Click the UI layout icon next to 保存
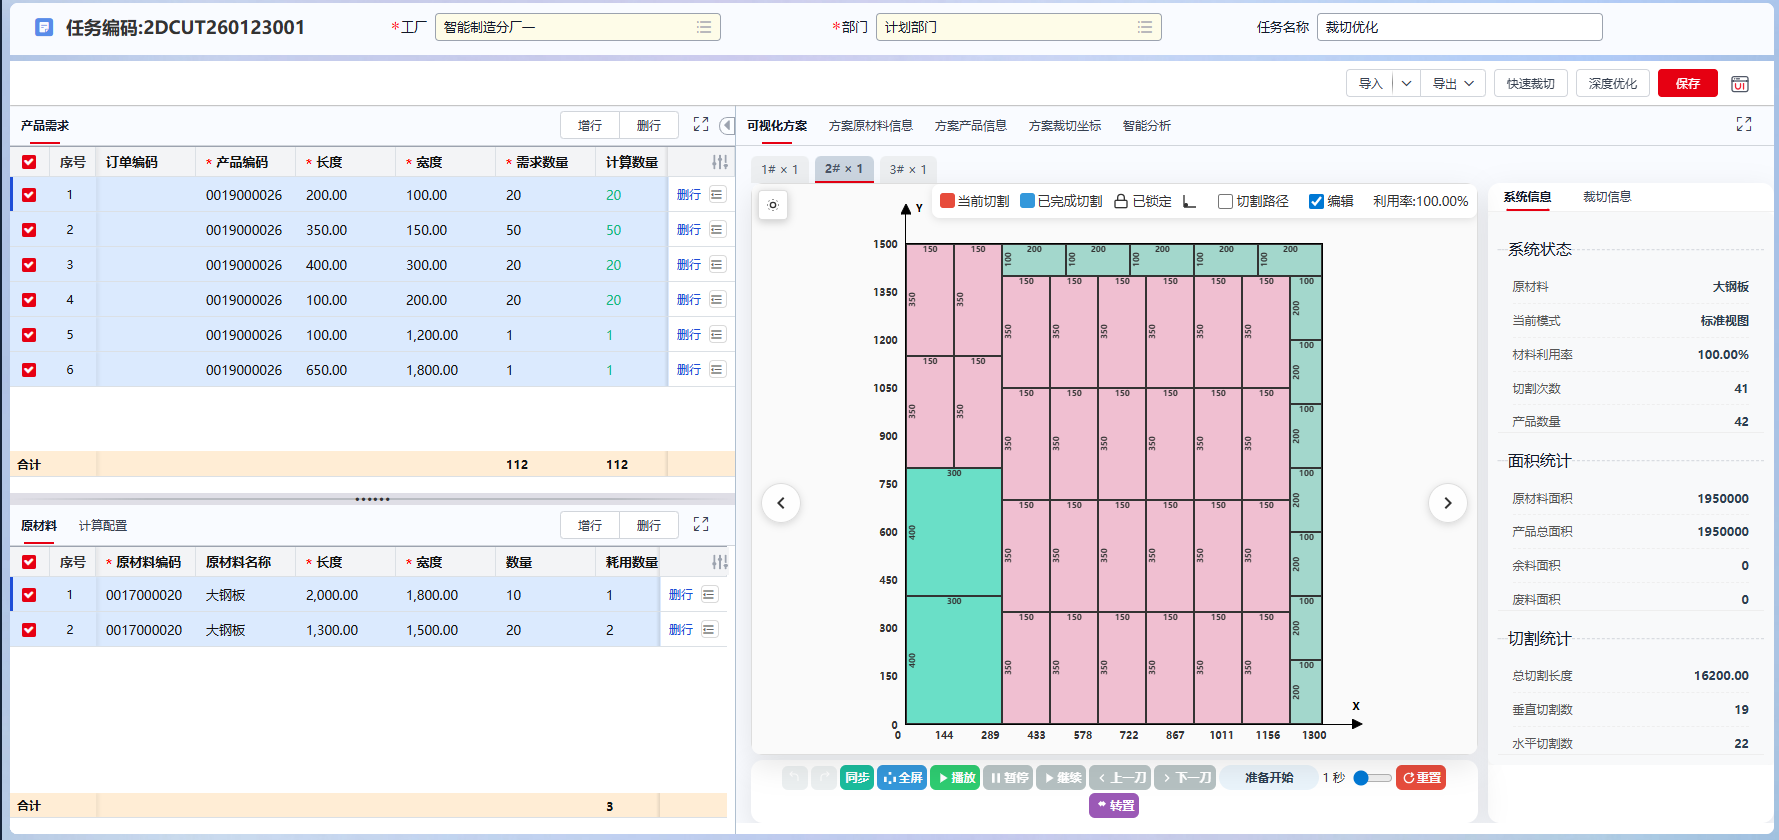 pyautogui.click(x=1740, y=84)
